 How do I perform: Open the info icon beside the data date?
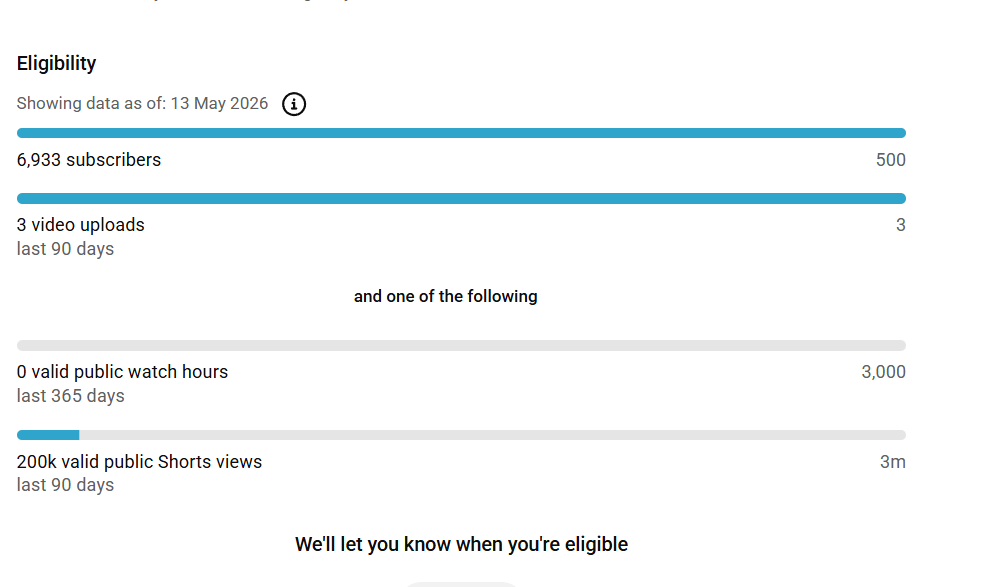(293, 104)
